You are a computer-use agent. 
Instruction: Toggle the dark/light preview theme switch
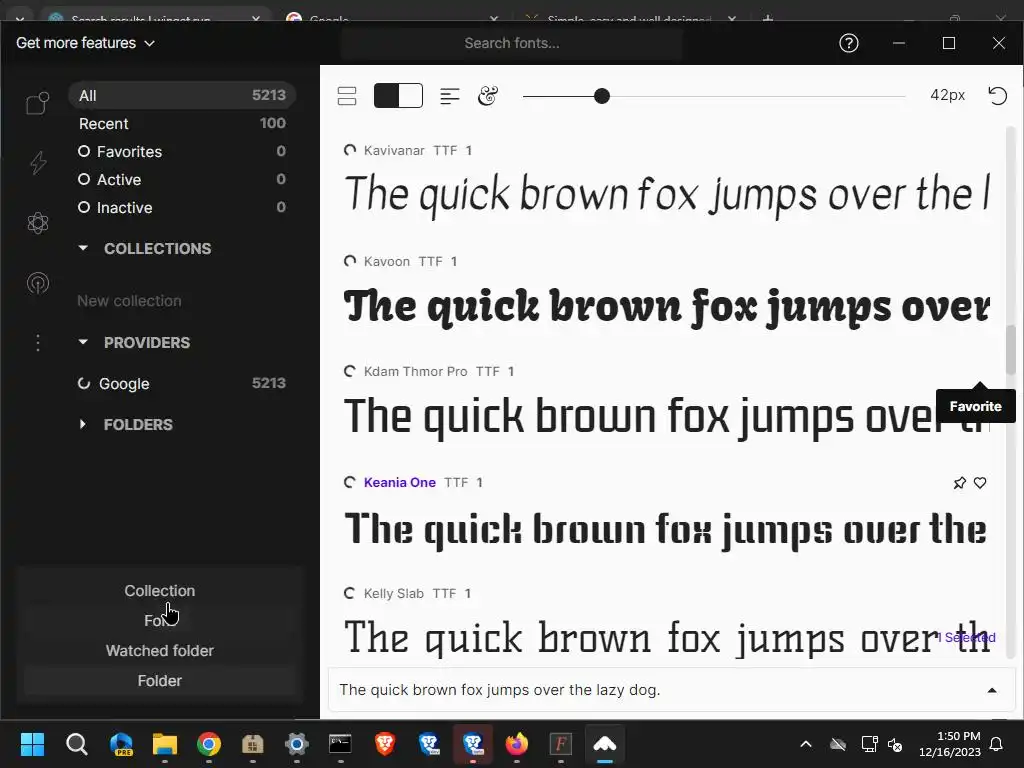(398, 96)
